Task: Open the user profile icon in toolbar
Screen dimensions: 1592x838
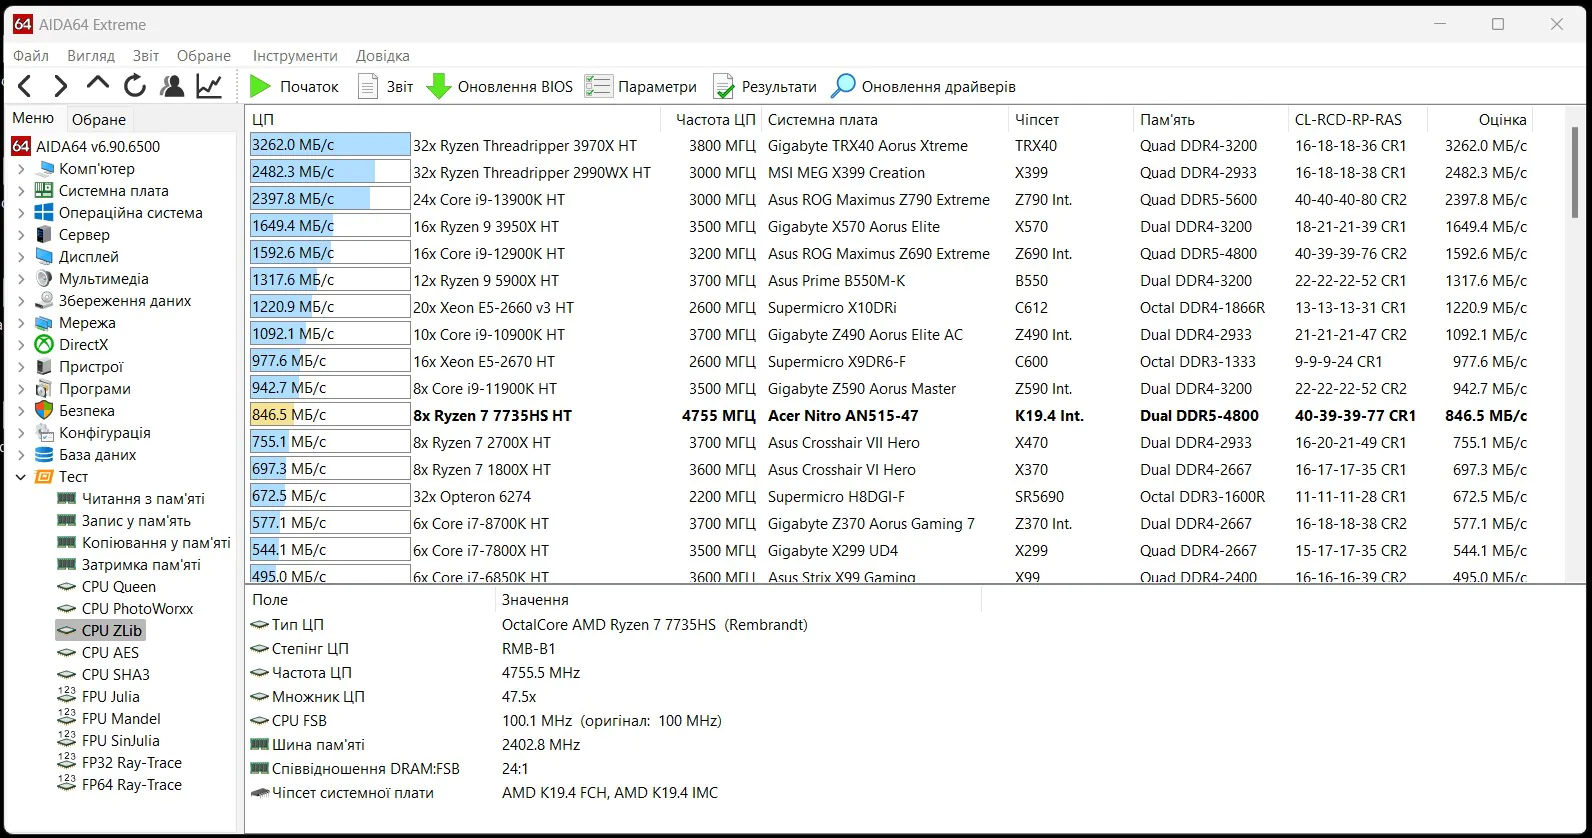Action: tap(172, 87)
